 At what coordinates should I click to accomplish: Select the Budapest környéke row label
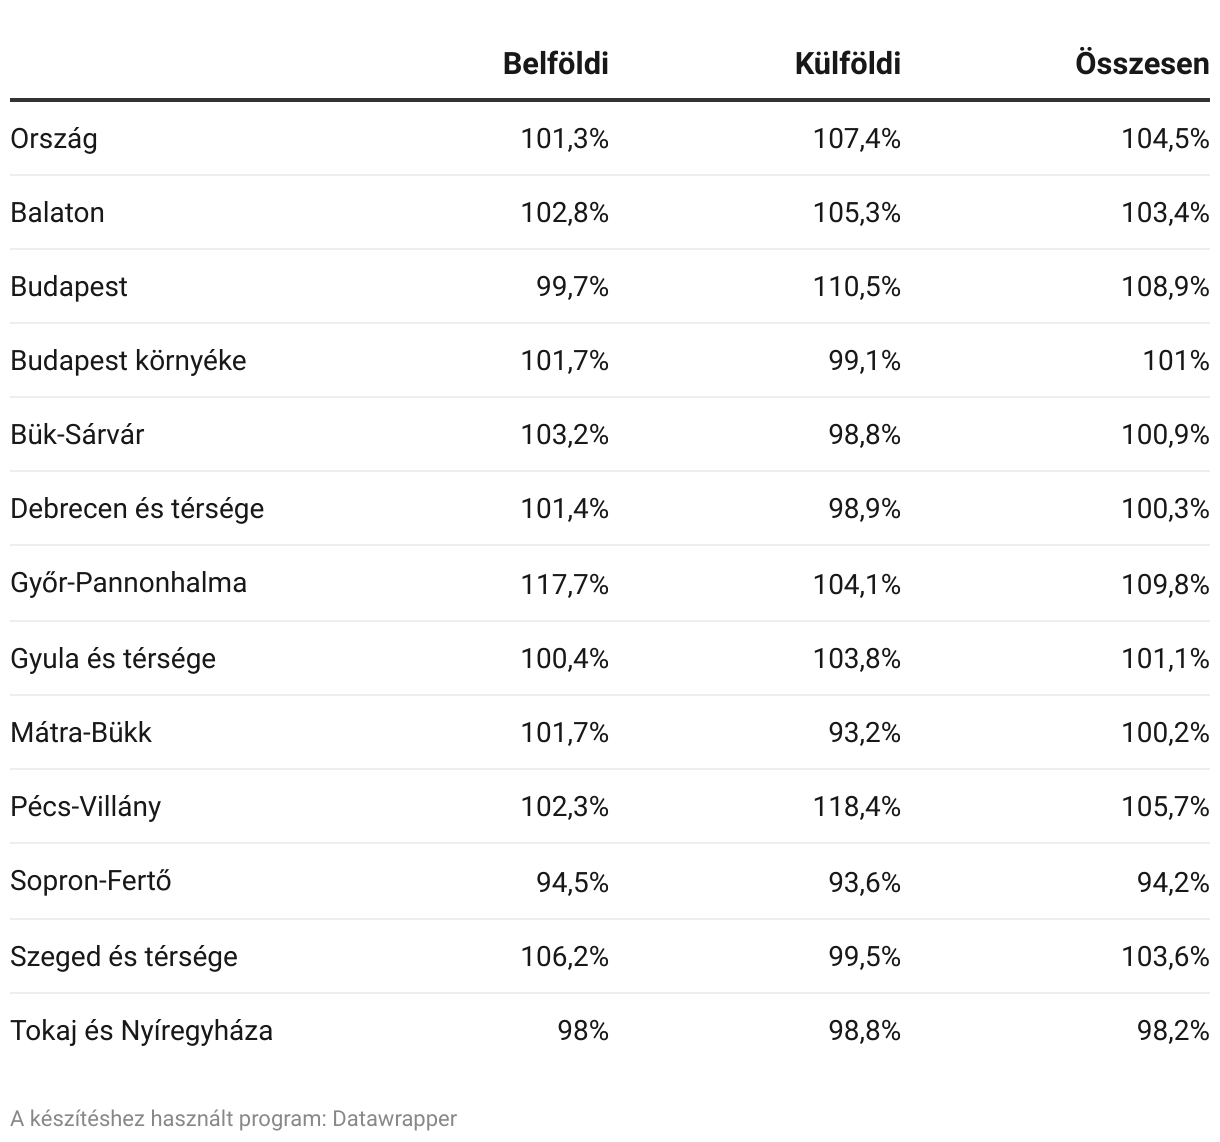(128, 361)
